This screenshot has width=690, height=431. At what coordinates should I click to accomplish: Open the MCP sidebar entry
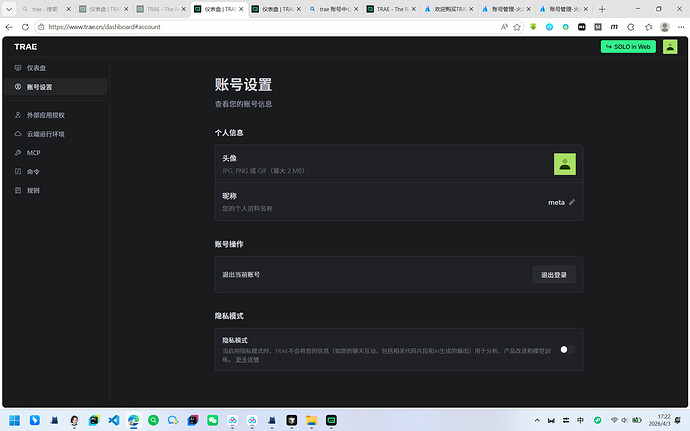(33, 153)
